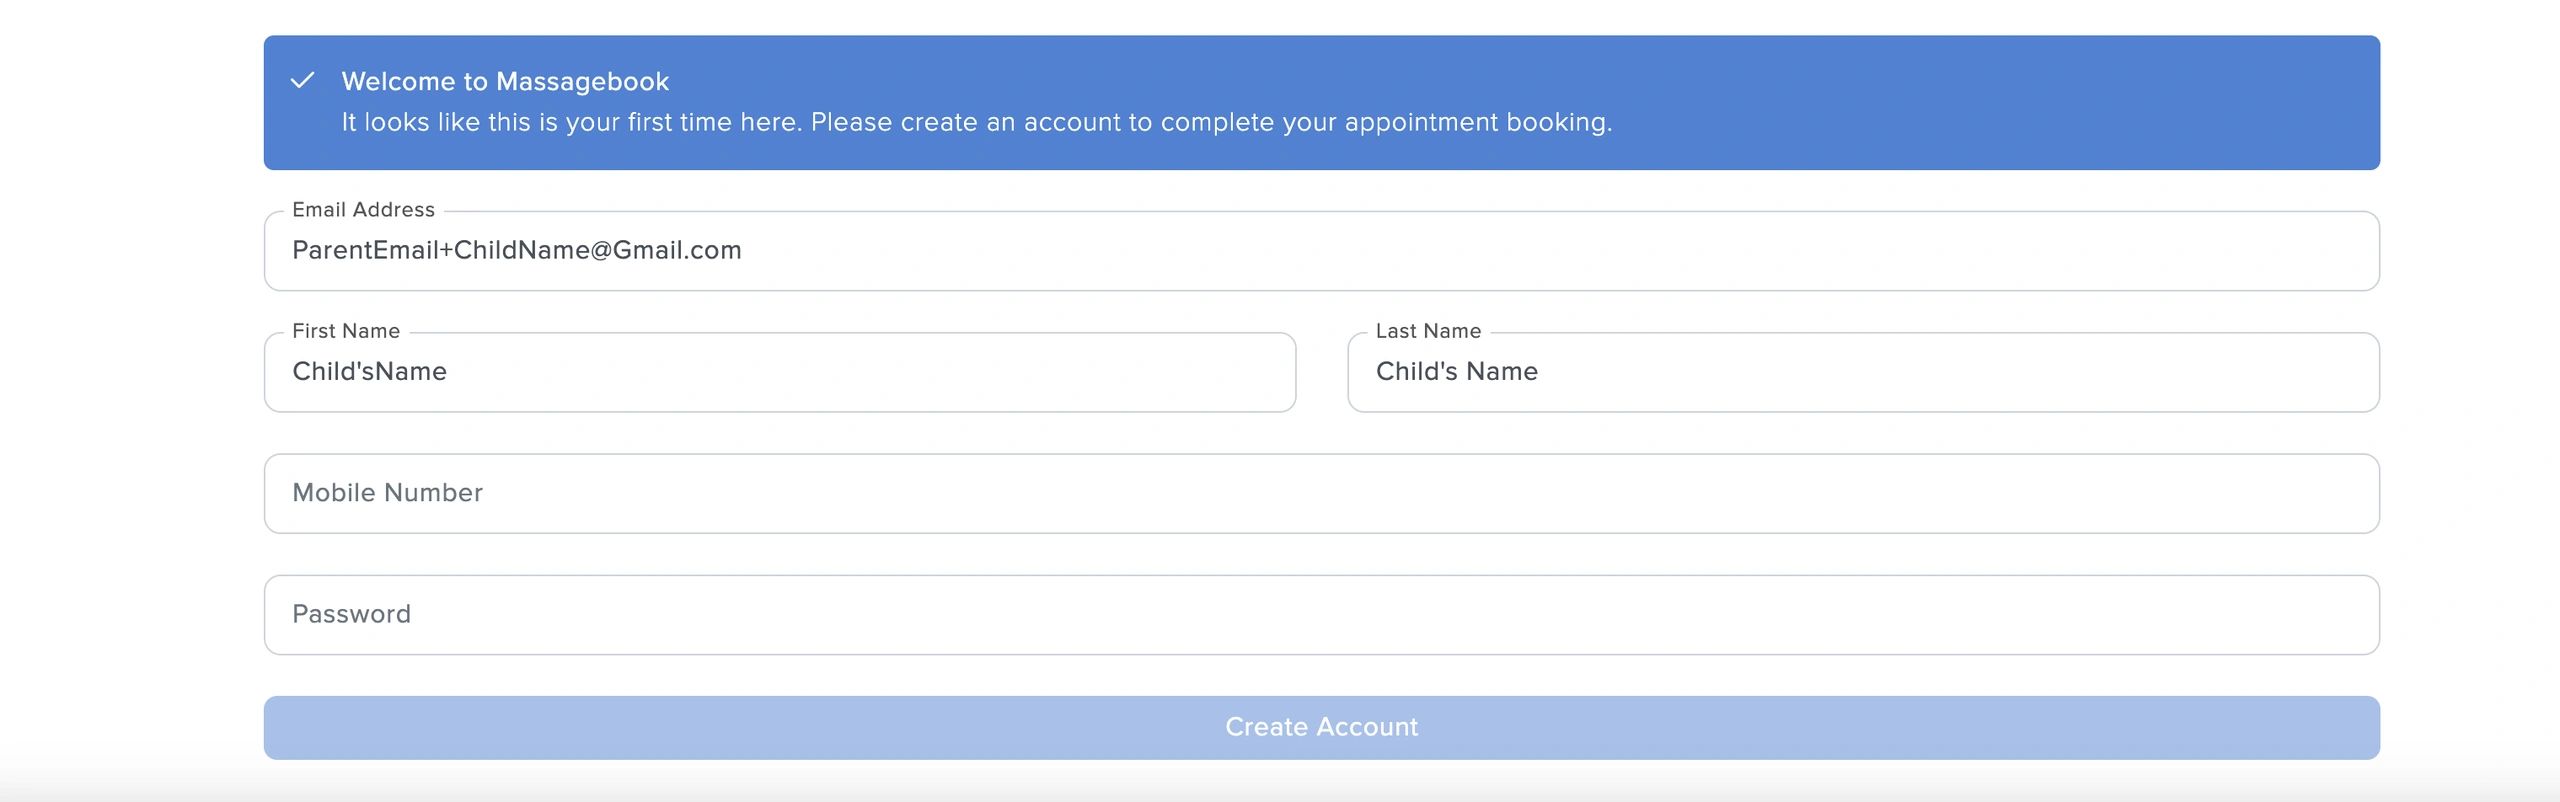
Task: Place cursor in Child'sName first name text
Action: (369, 372)
